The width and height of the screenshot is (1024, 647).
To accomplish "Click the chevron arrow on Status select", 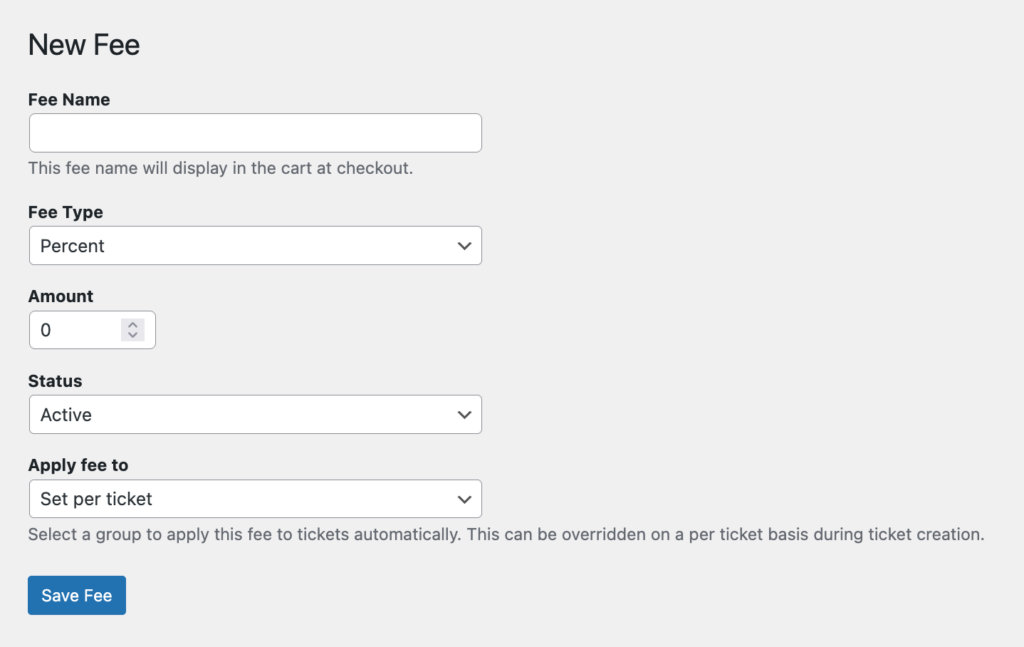I will (464, 415).
